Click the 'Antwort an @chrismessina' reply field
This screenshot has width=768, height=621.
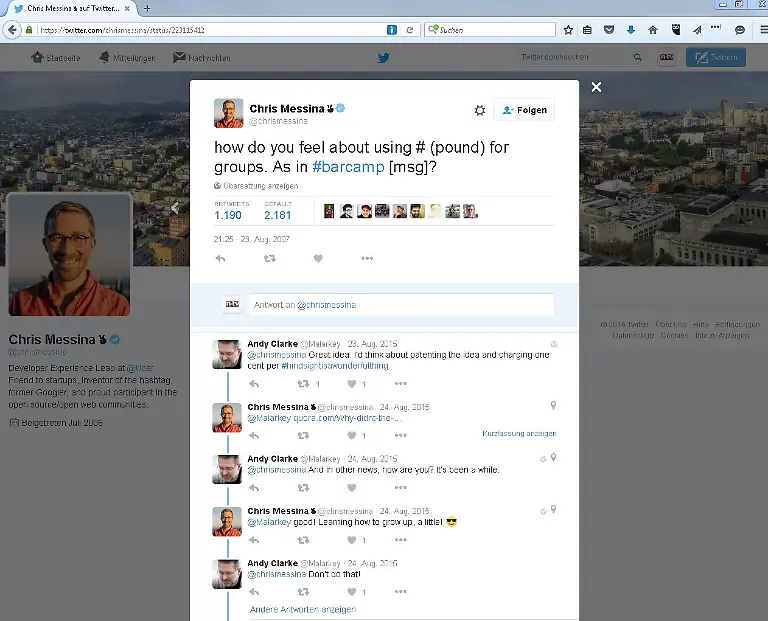click(x=400, y=304)
